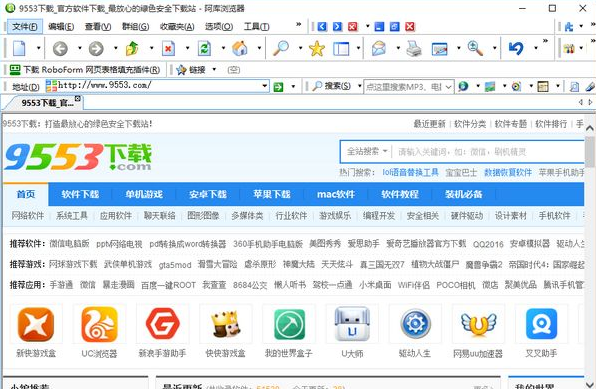Go to the 软件下载 navigation tab
This screenshot has width=596, height=389.
tap(80, 194)
